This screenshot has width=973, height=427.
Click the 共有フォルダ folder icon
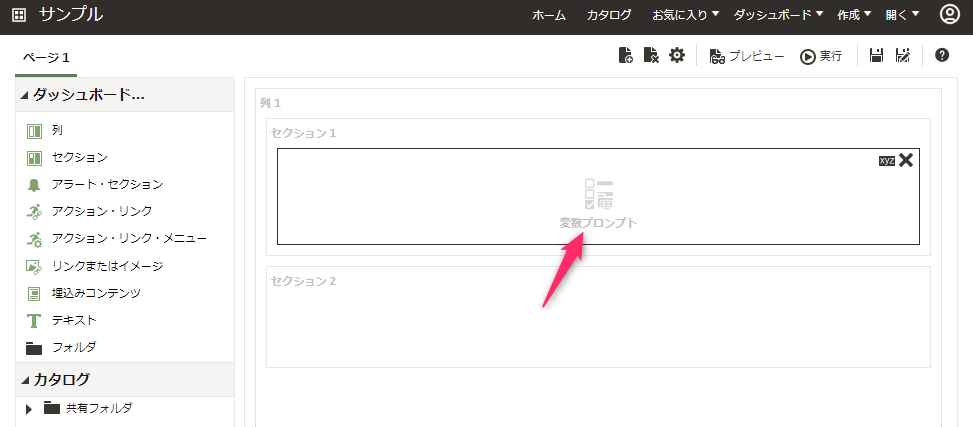point(52,408)
